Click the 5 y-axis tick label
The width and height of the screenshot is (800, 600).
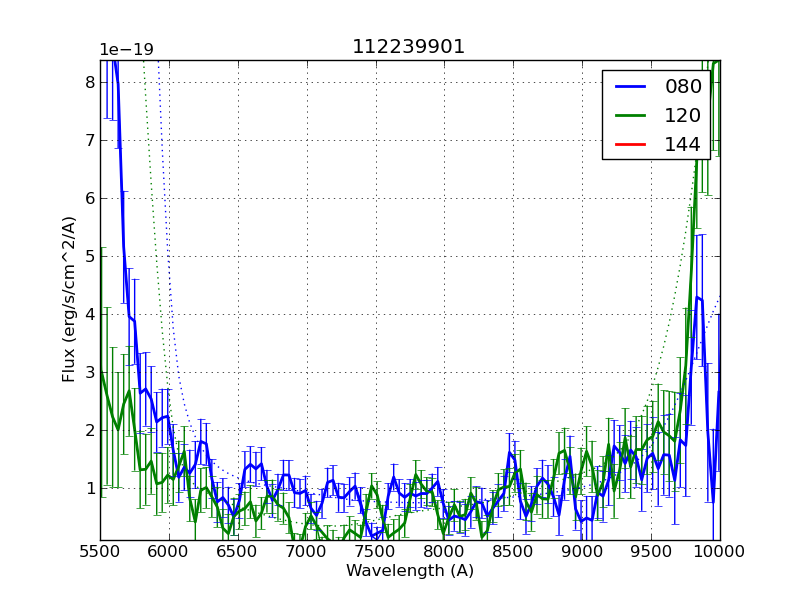tap(90, 256)
